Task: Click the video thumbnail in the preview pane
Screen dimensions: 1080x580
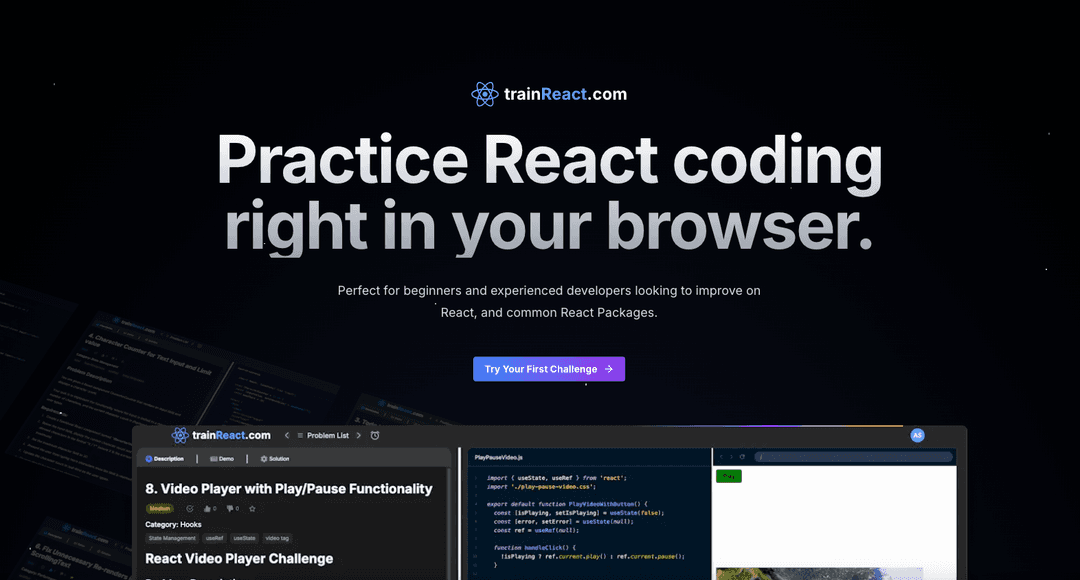Action: (x=820, y=574)
